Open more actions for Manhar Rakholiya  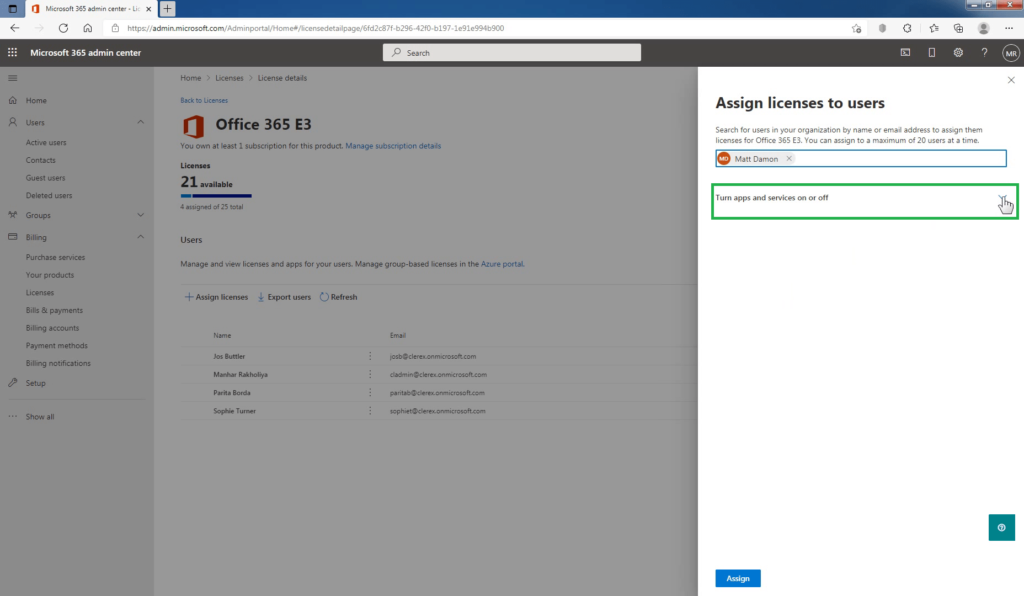click(370, 375)
